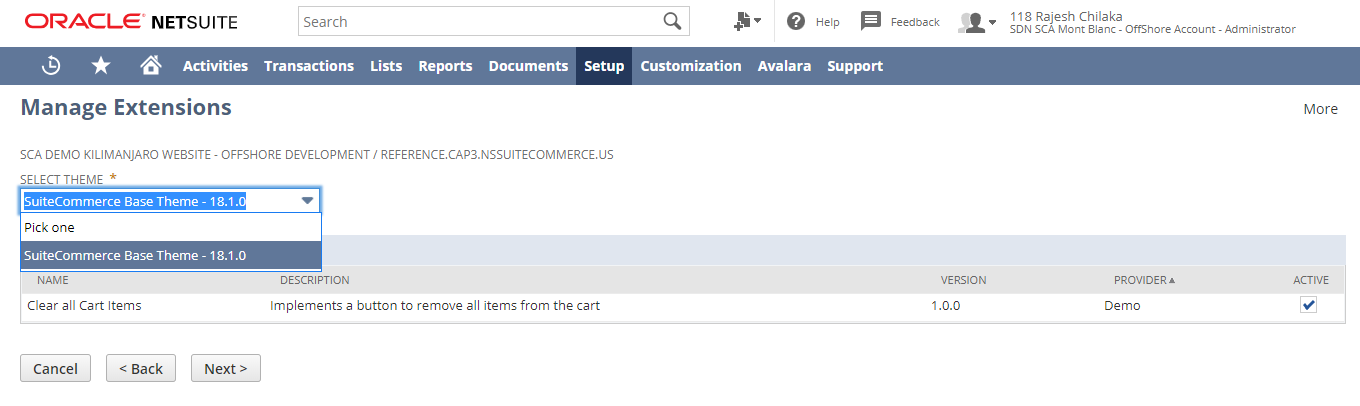Go to Home via house icon
1360x406 pixels.
point(151,66)
